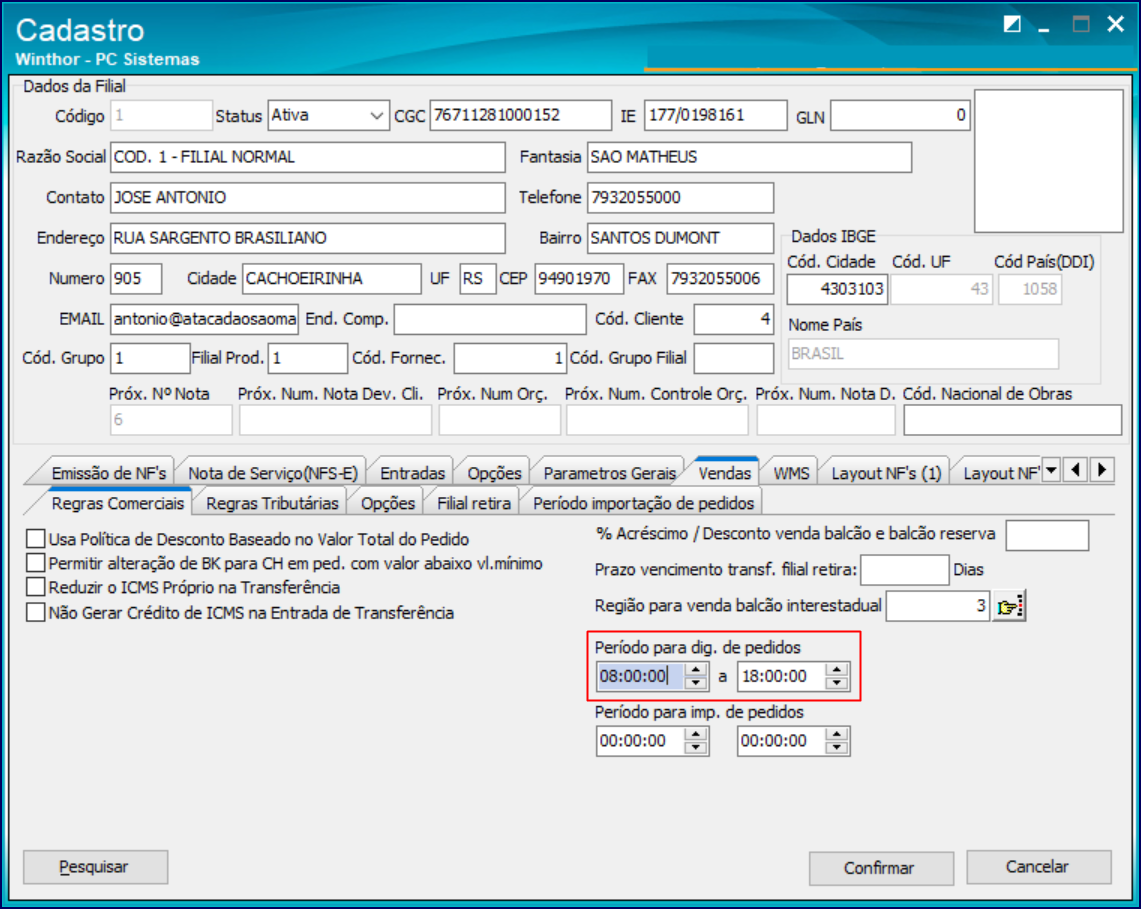
Task: Check Permitir alteração de BK para CH
Action: pyautogui.click(x=36, y=563)
